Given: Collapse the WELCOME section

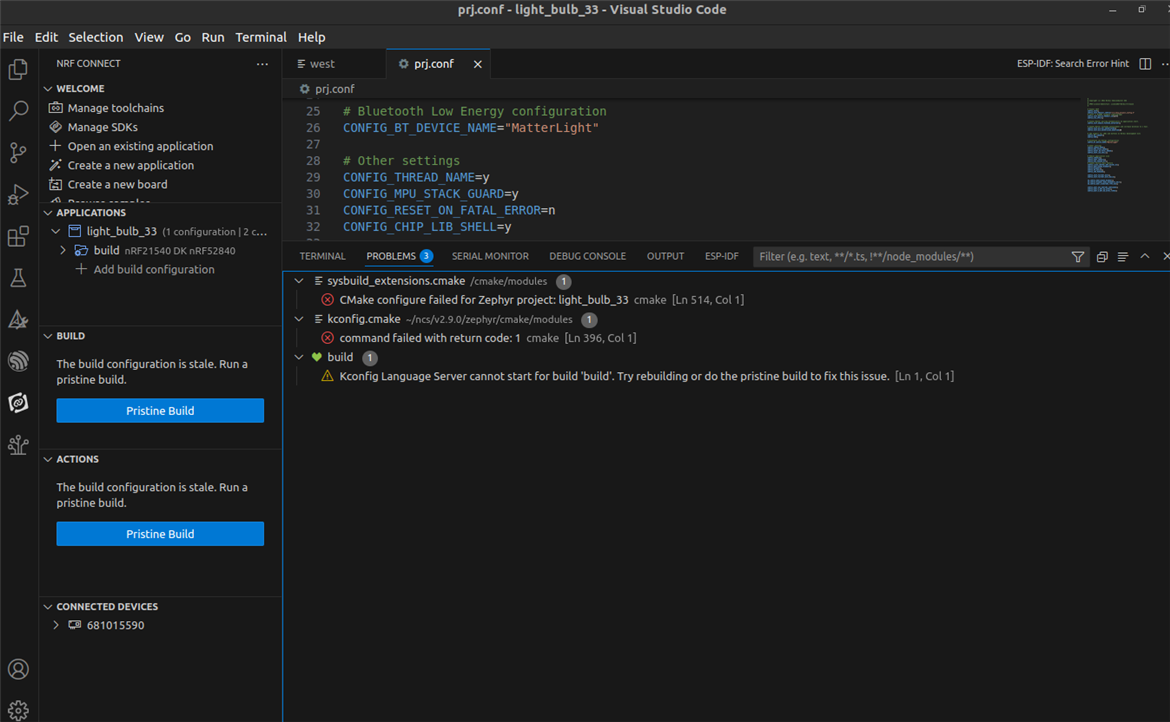Looking at the screenshot, I should [48, 89].
